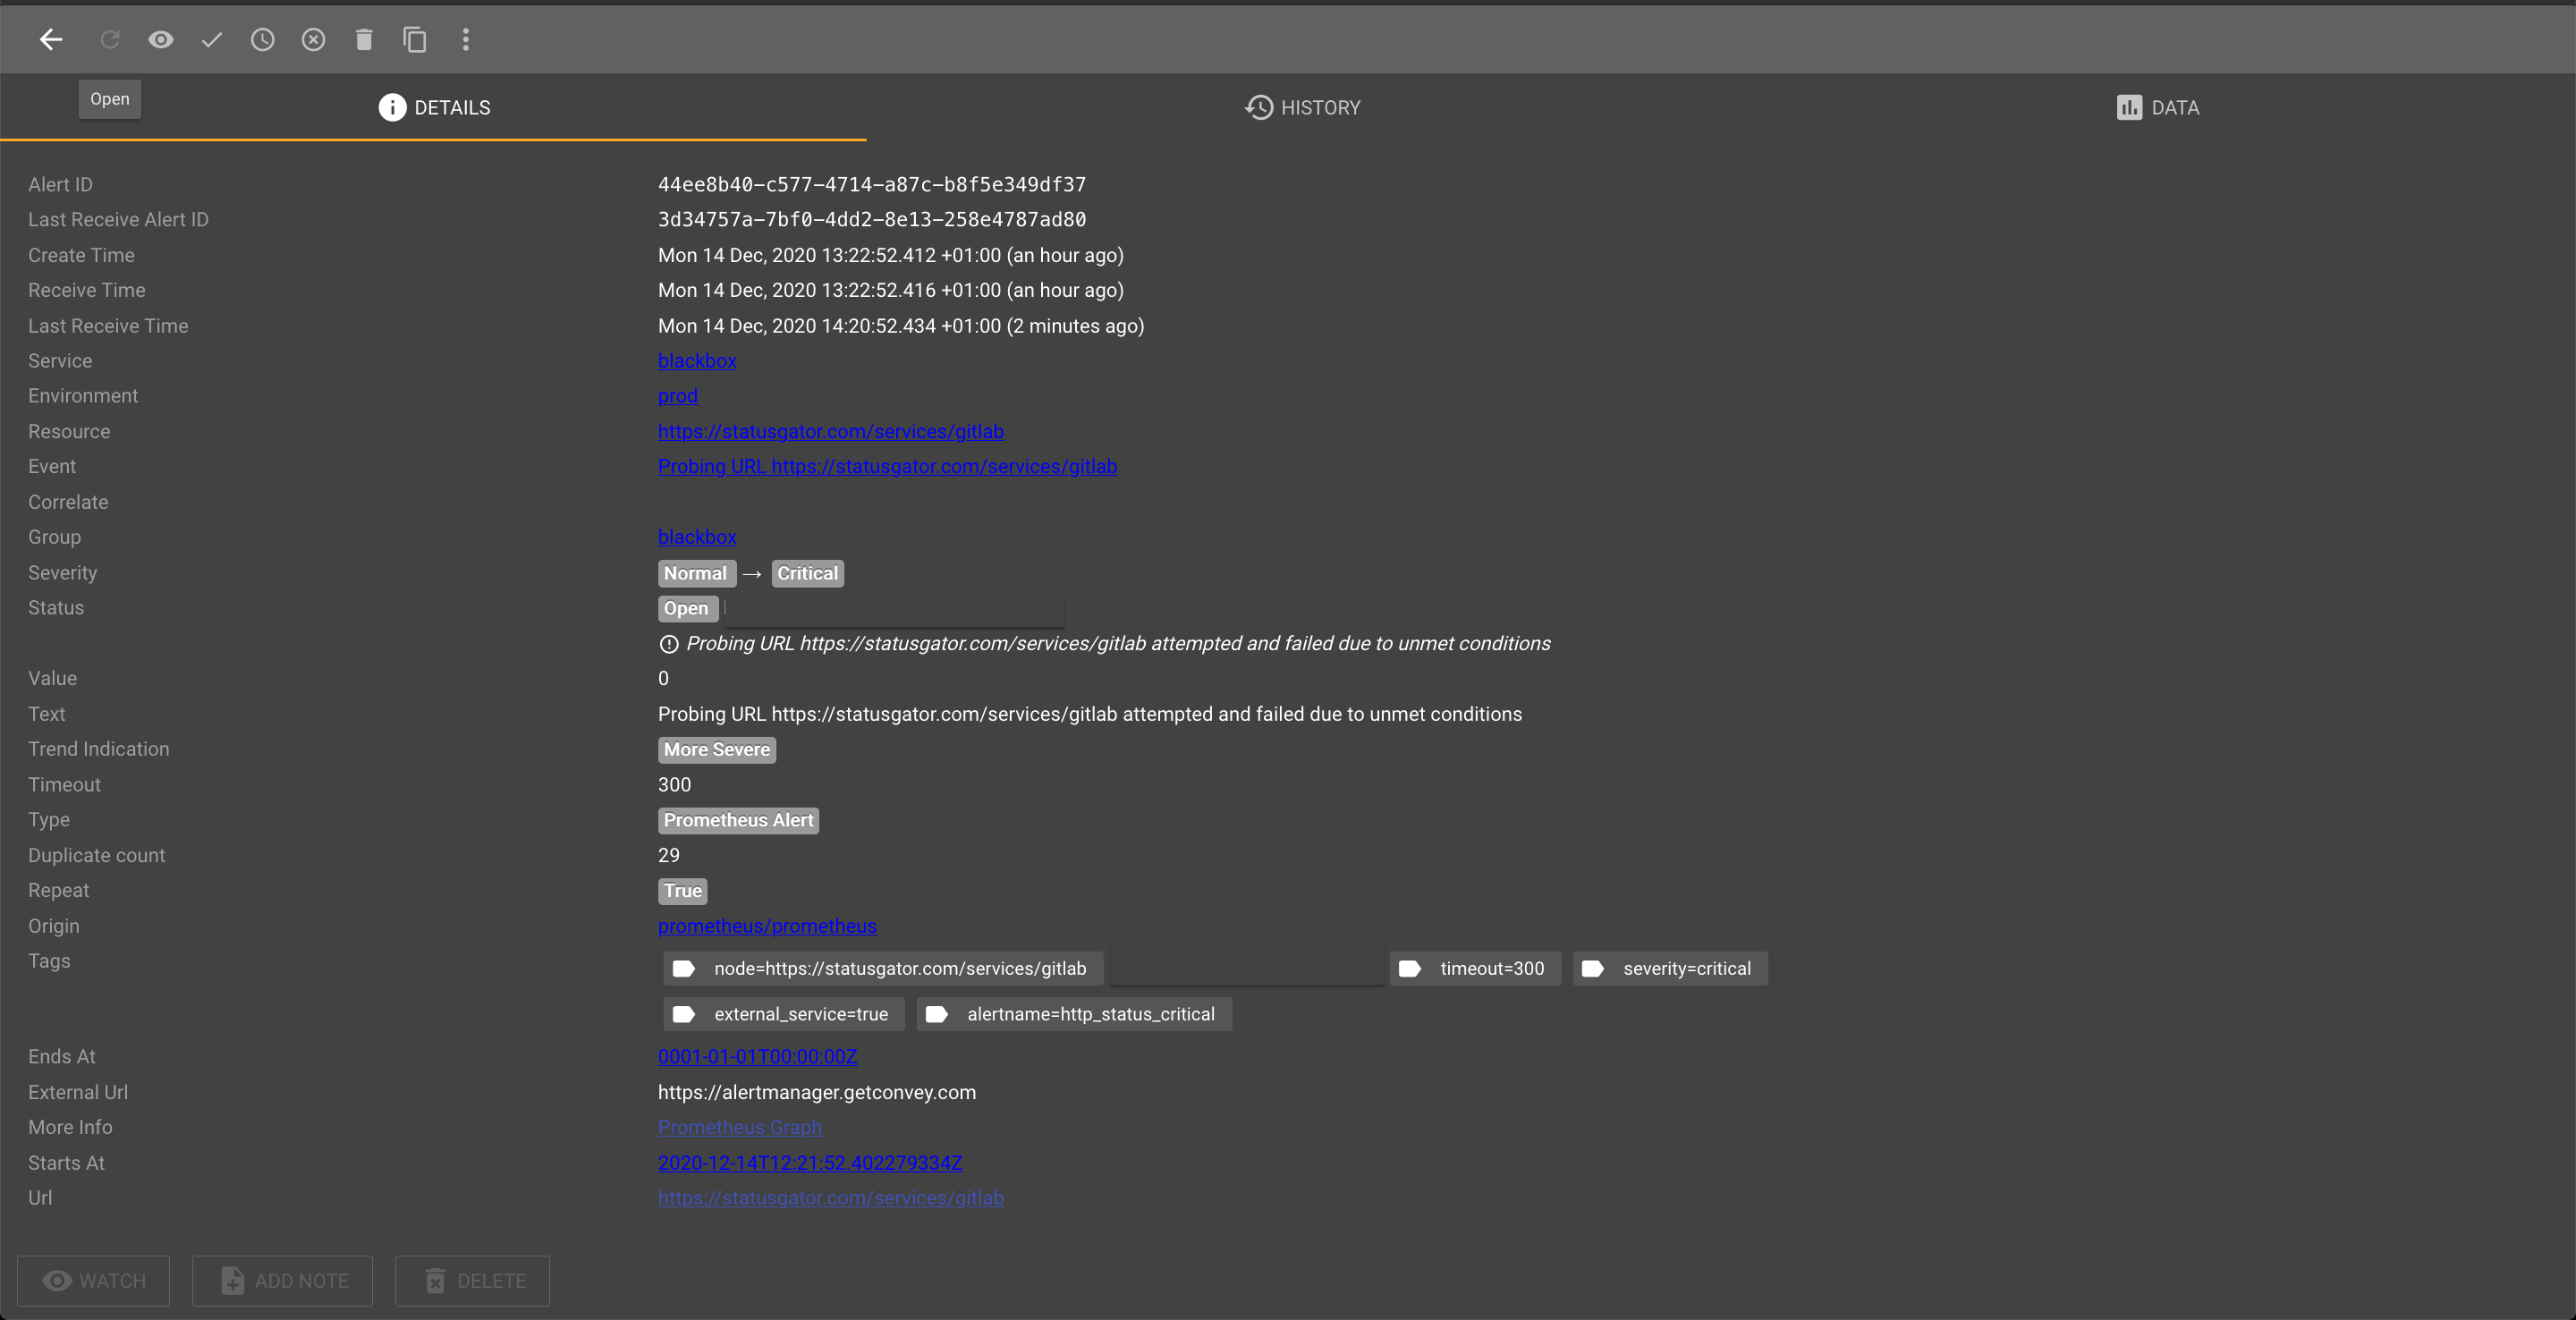Acknowledge alert with the checkmark icon

click(212, 39)
